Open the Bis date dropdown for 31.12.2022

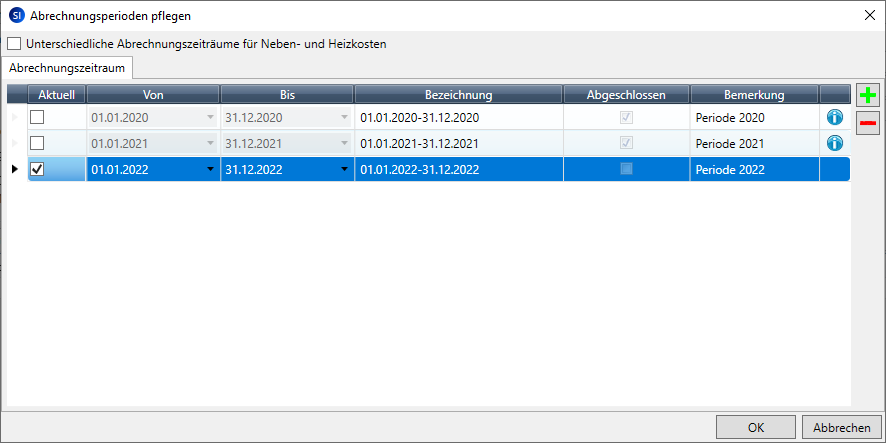coord(344,169)
